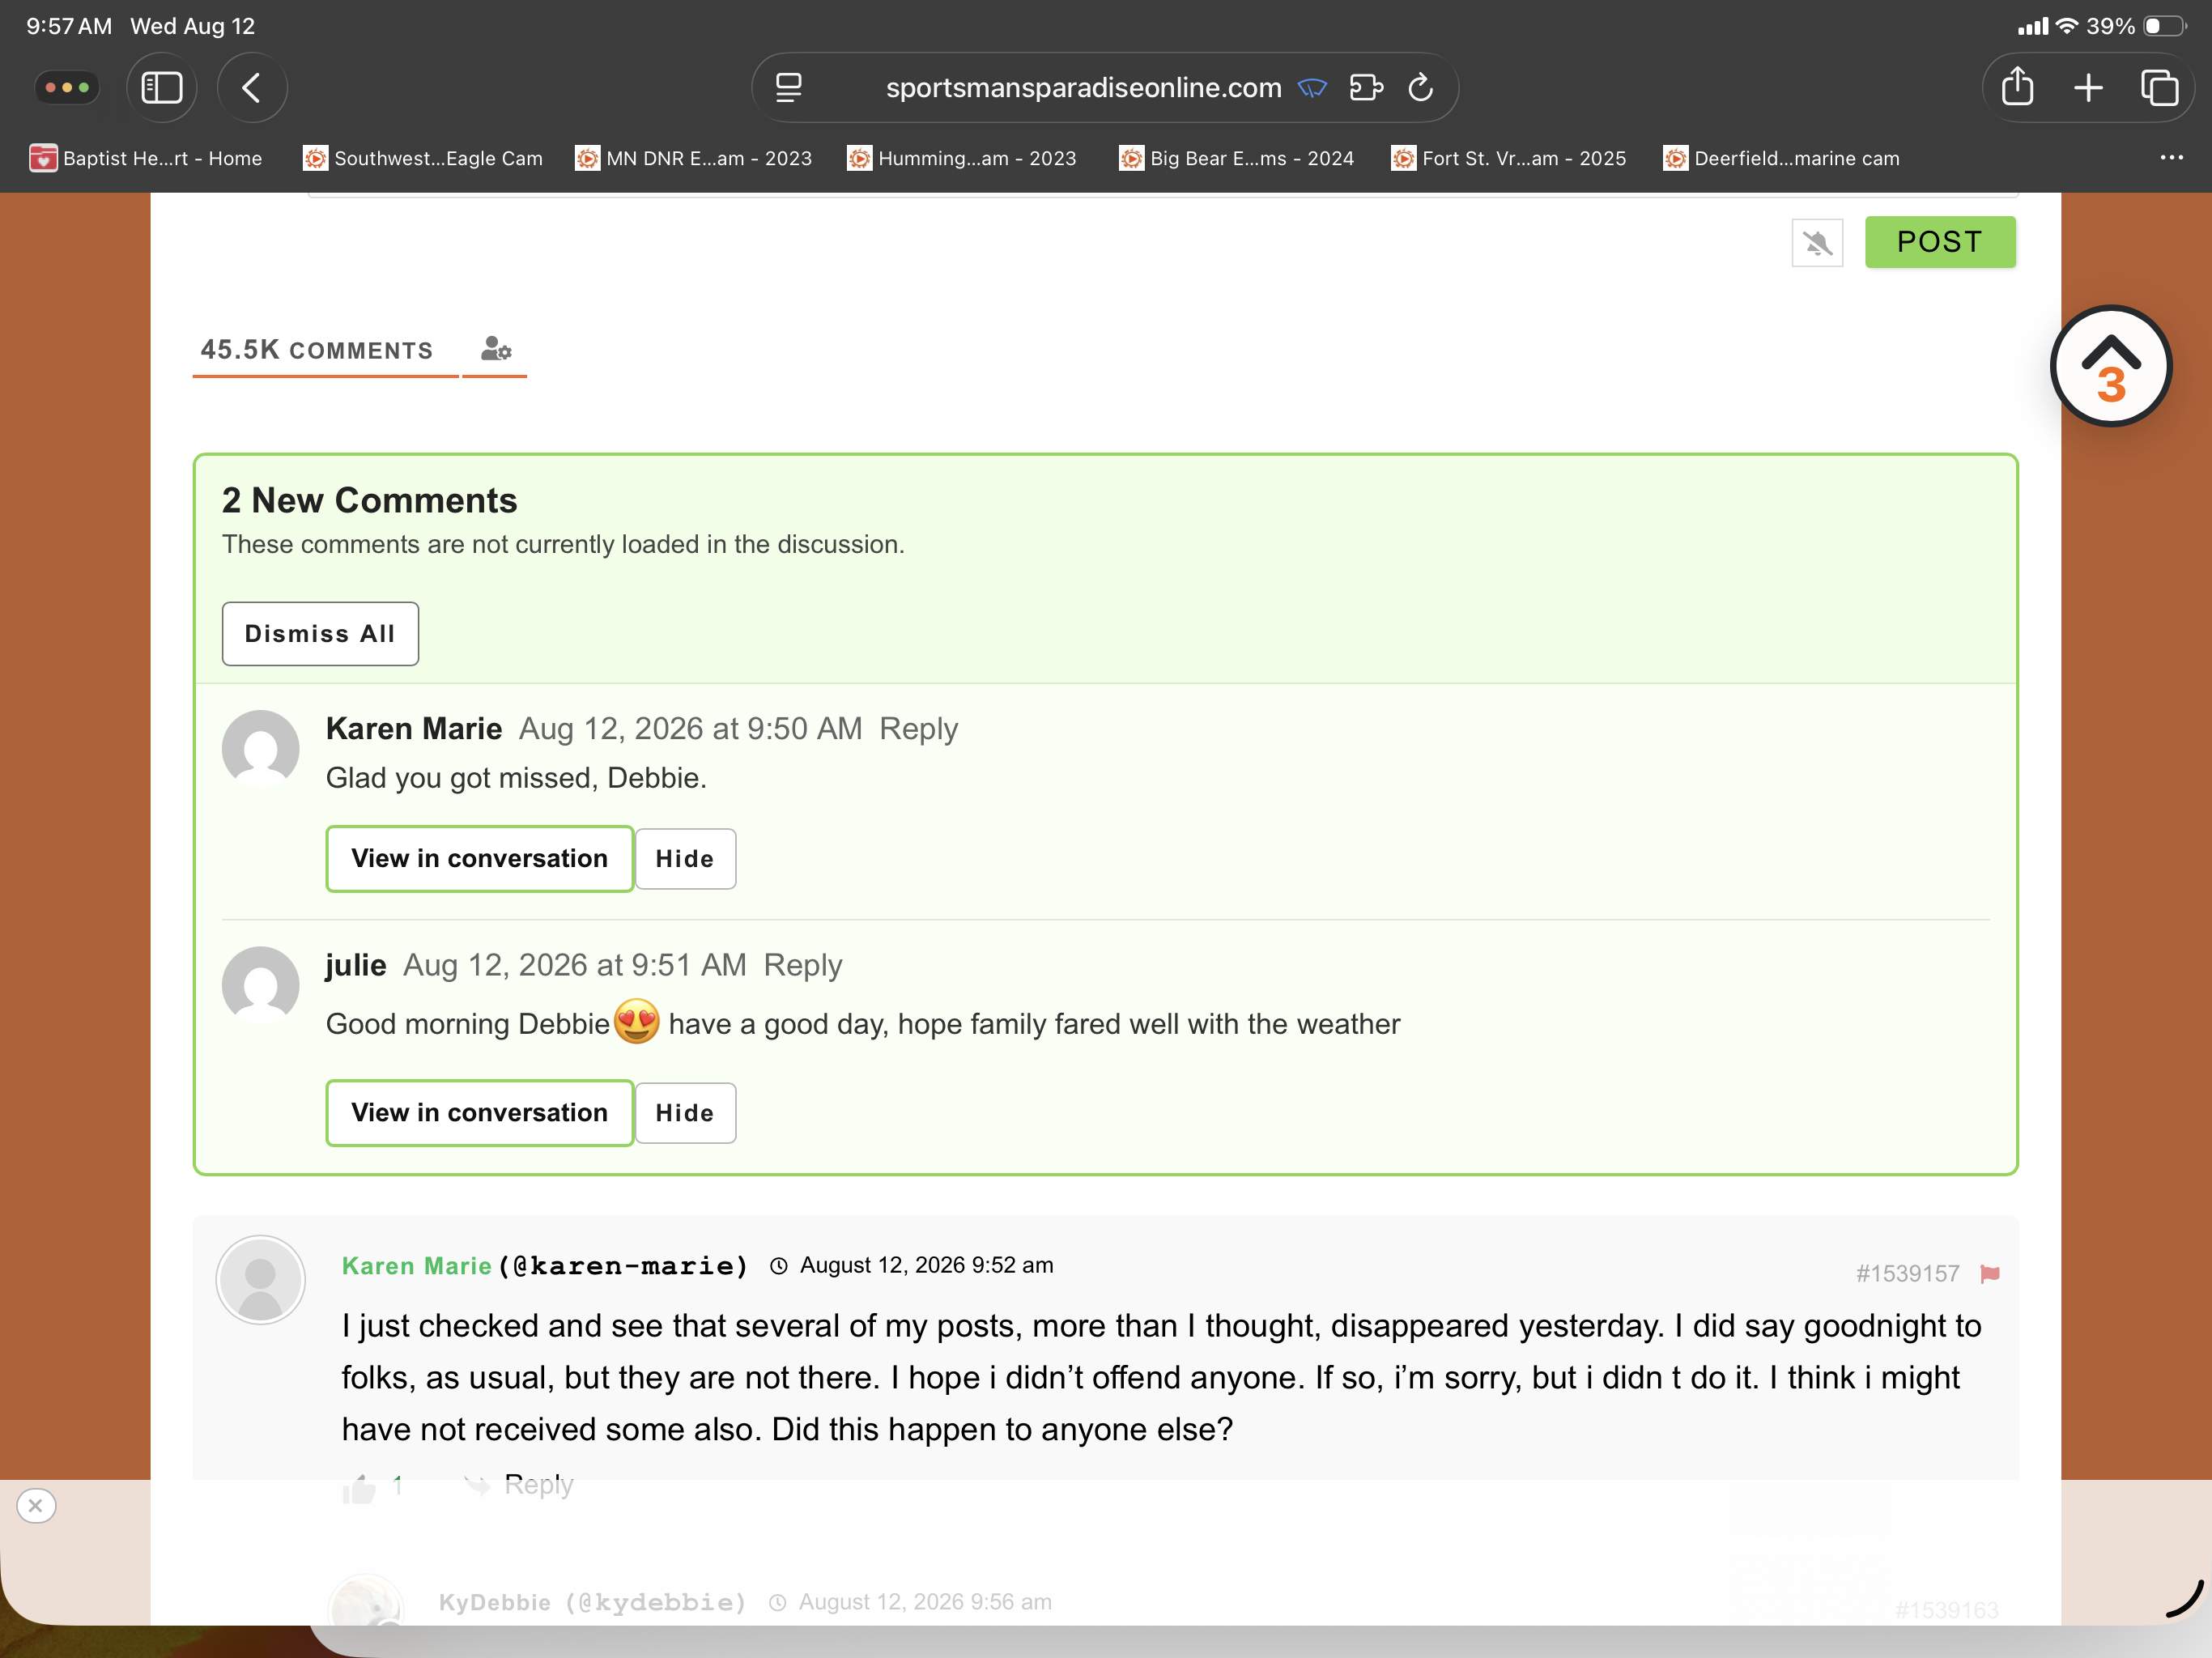Click the August 12, 2026 9:52 am timestamp

point(926,1265)
